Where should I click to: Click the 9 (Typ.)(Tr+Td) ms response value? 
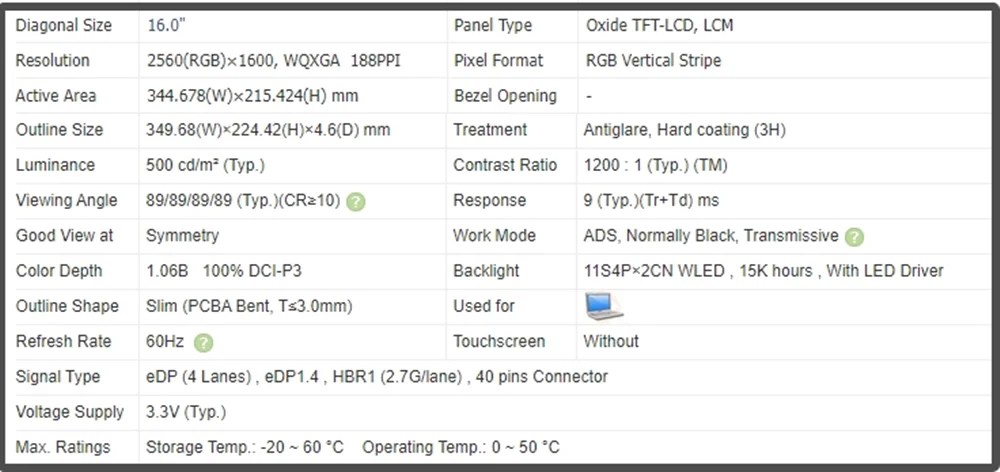(651, 200)
